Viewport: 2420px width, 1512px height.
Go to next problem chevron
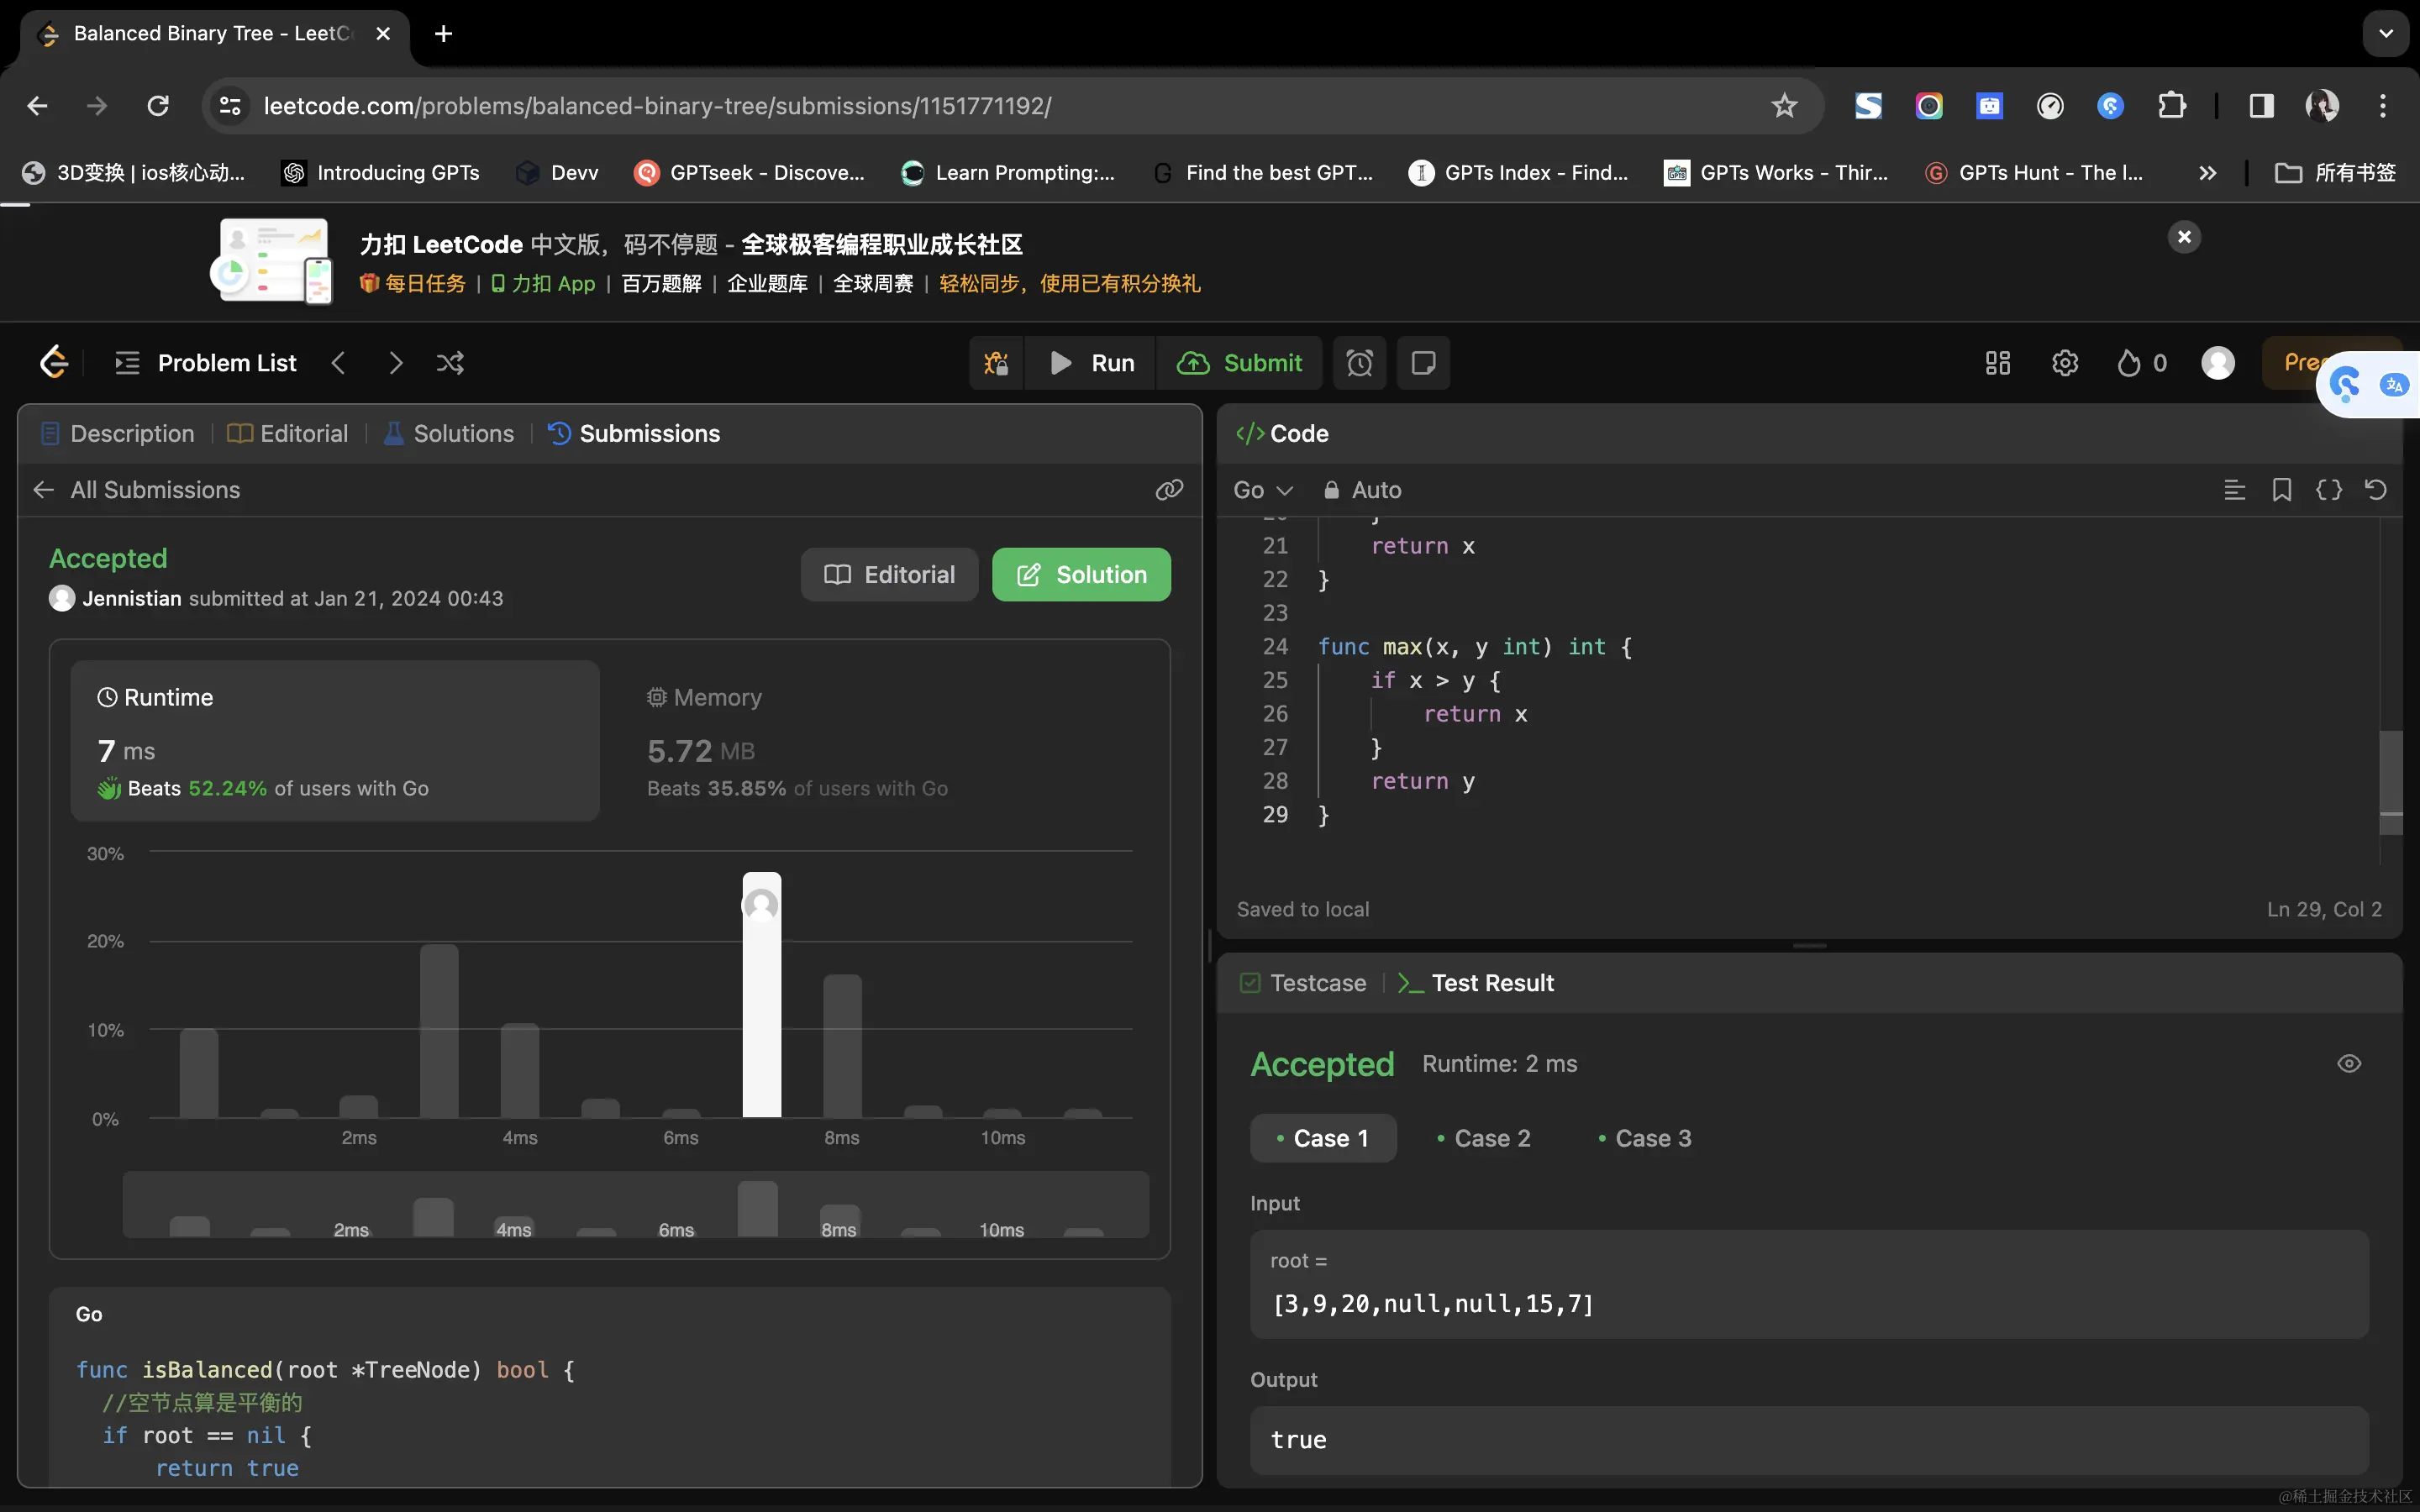396,363
